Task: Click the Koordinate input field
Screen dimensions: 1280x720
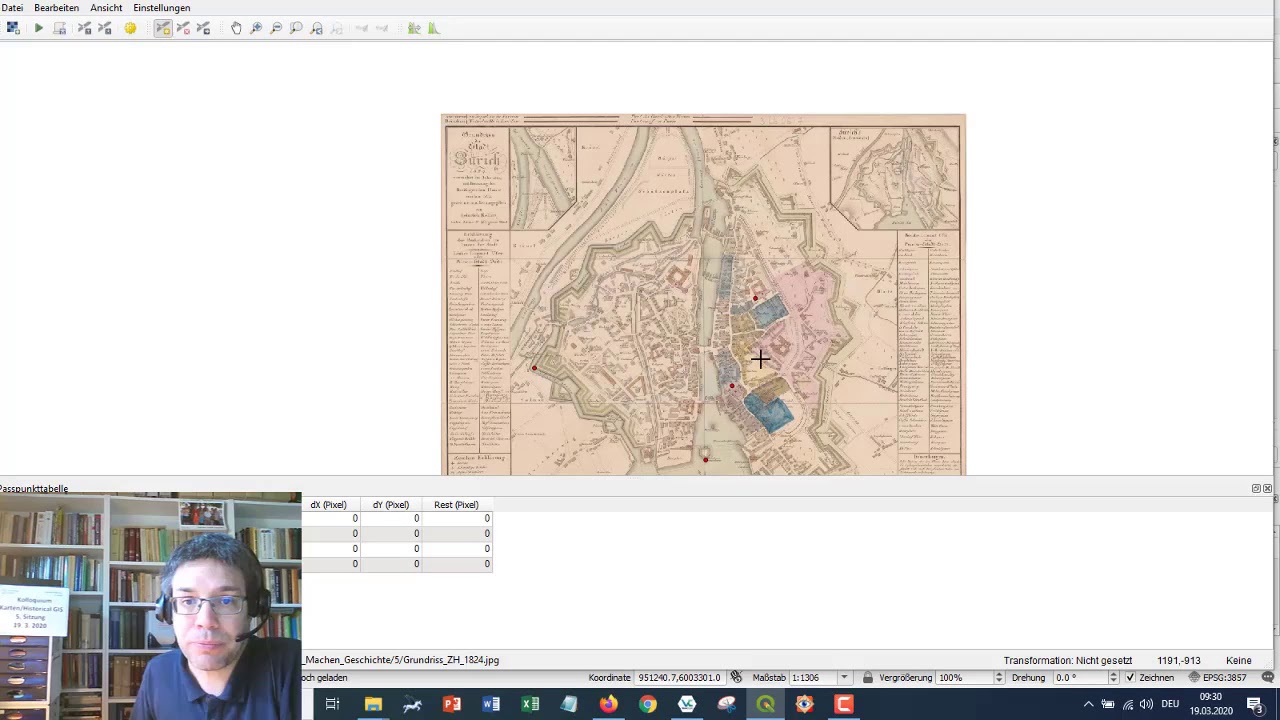Action: [x=679, y=677]
